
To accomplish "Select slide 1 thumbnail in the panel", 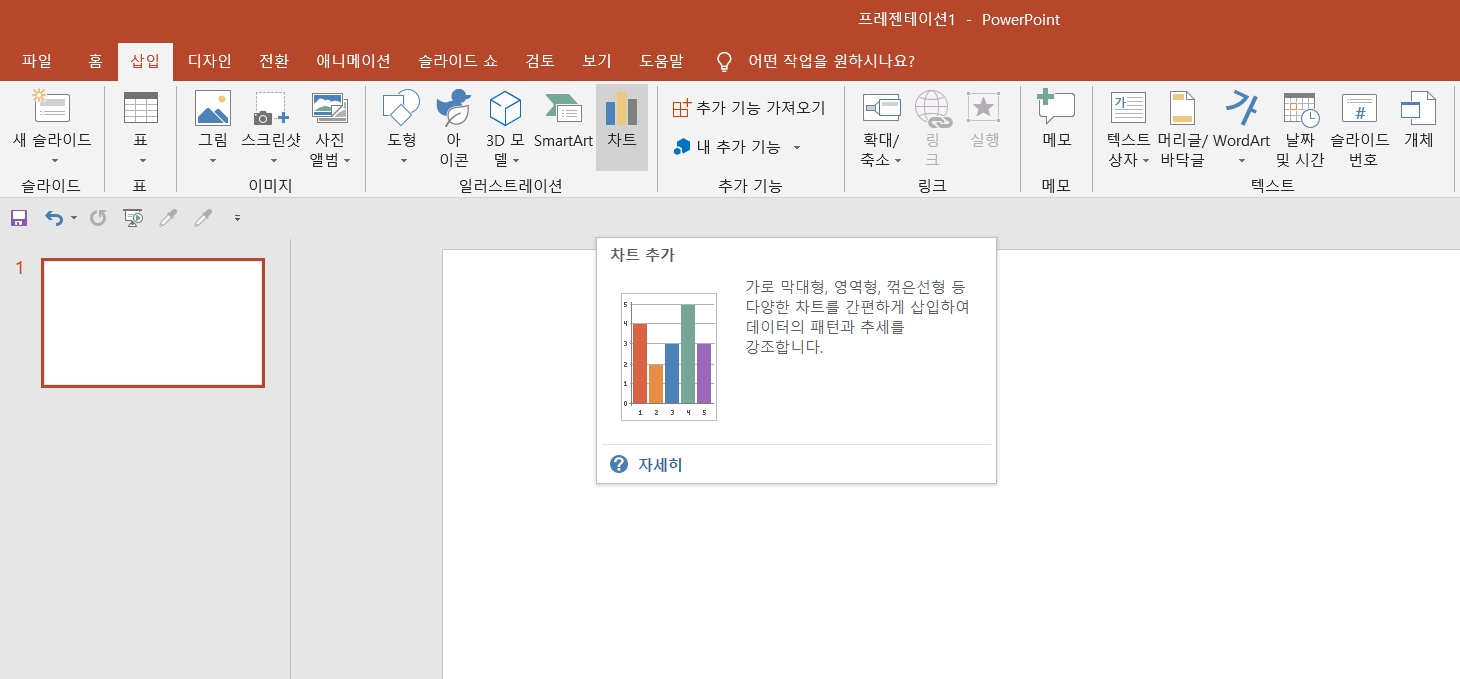I will [152, 322].
